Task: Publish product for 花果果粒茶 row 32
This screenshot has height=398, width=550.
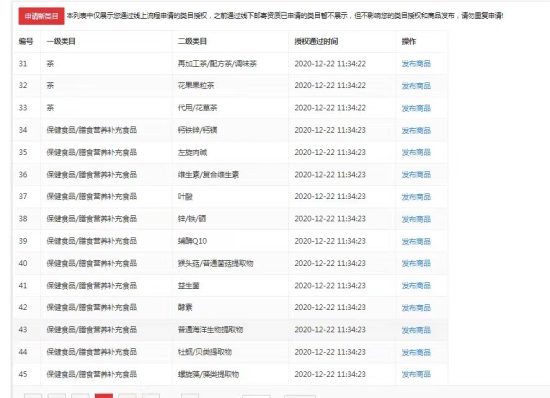Action: [416, 86]
